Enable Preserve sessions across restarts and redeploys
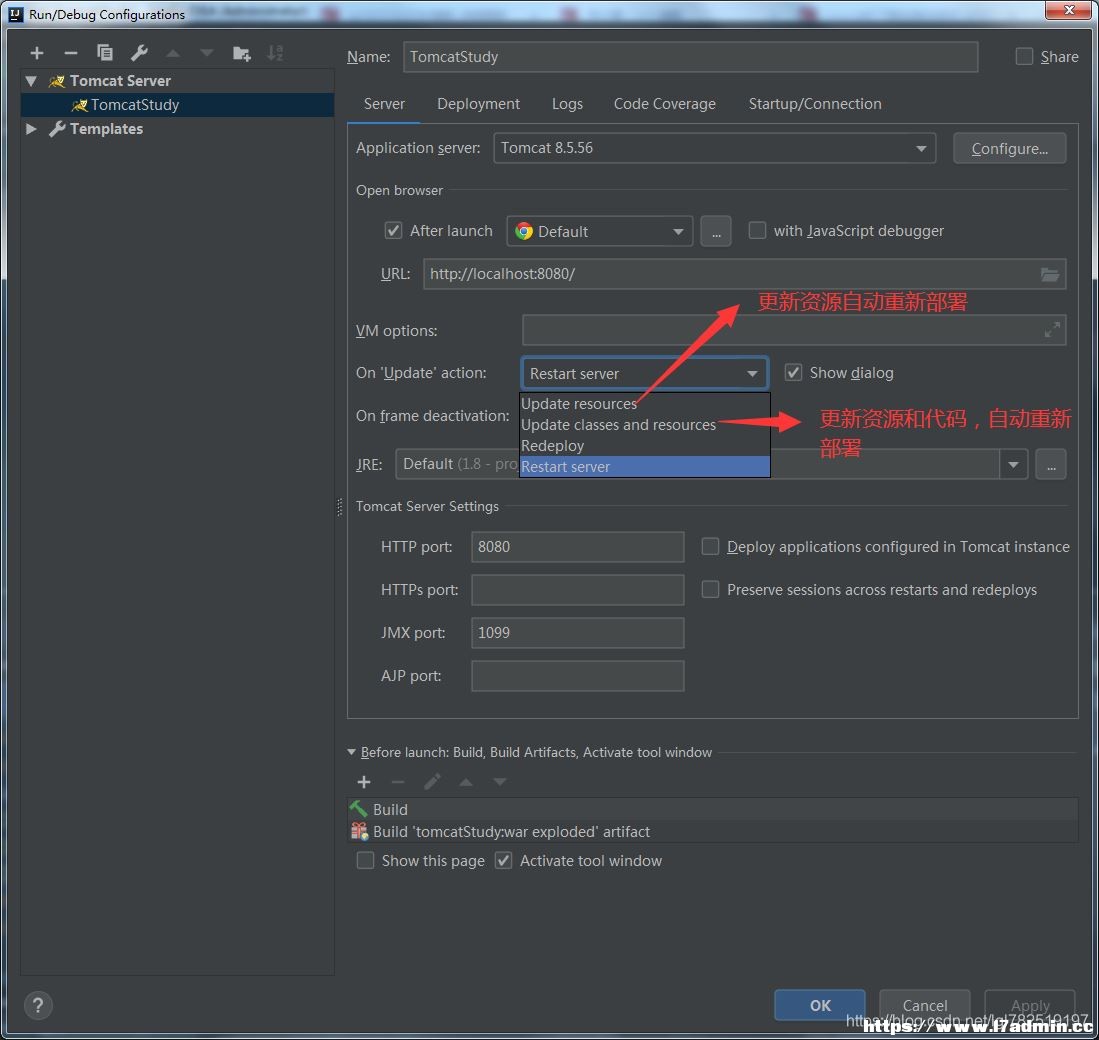The image size is (1099, 1040). [710, 589]
